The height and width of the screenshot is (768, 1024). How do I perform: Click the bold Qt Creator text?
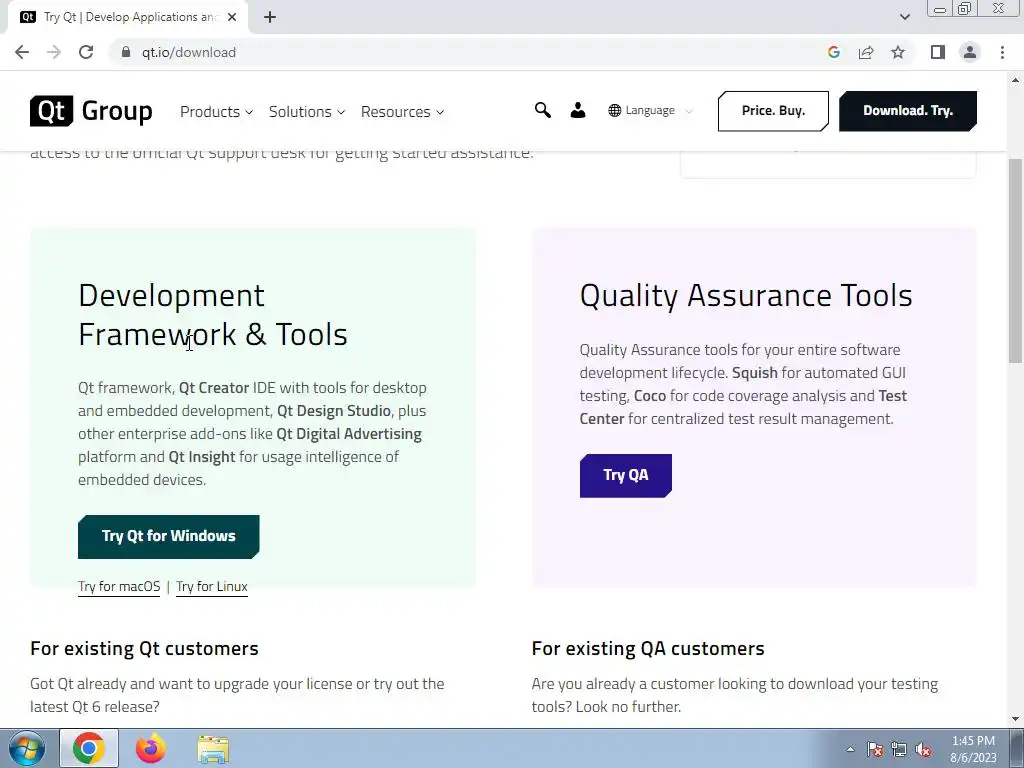(x=214, y=388)
